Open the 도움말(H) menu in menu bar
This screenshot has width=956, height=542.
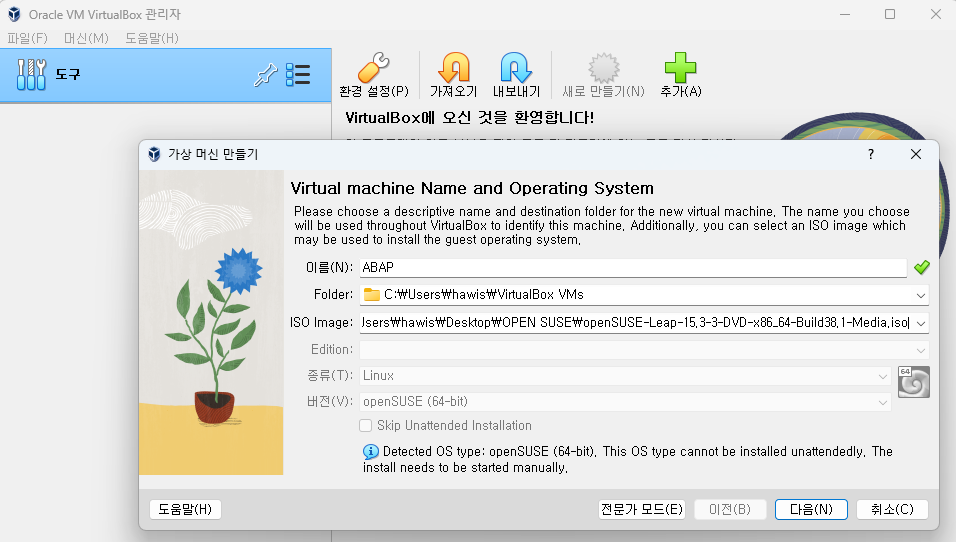click(x=152, y=38)
